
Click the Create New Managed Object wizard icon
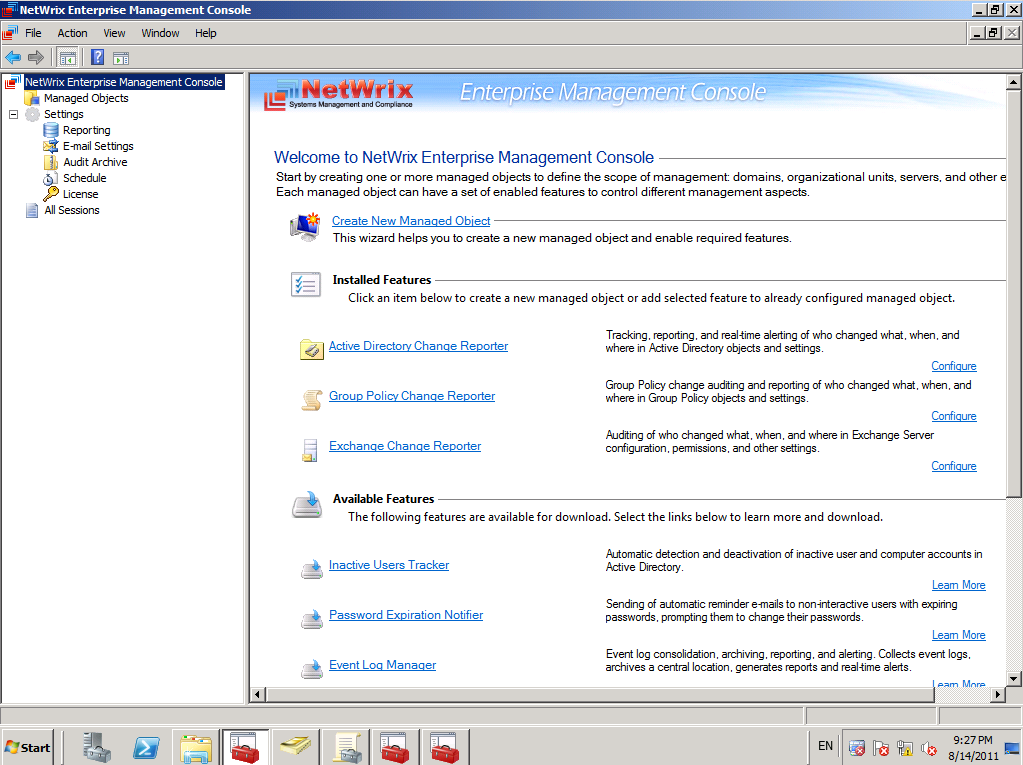pos(304,227)
